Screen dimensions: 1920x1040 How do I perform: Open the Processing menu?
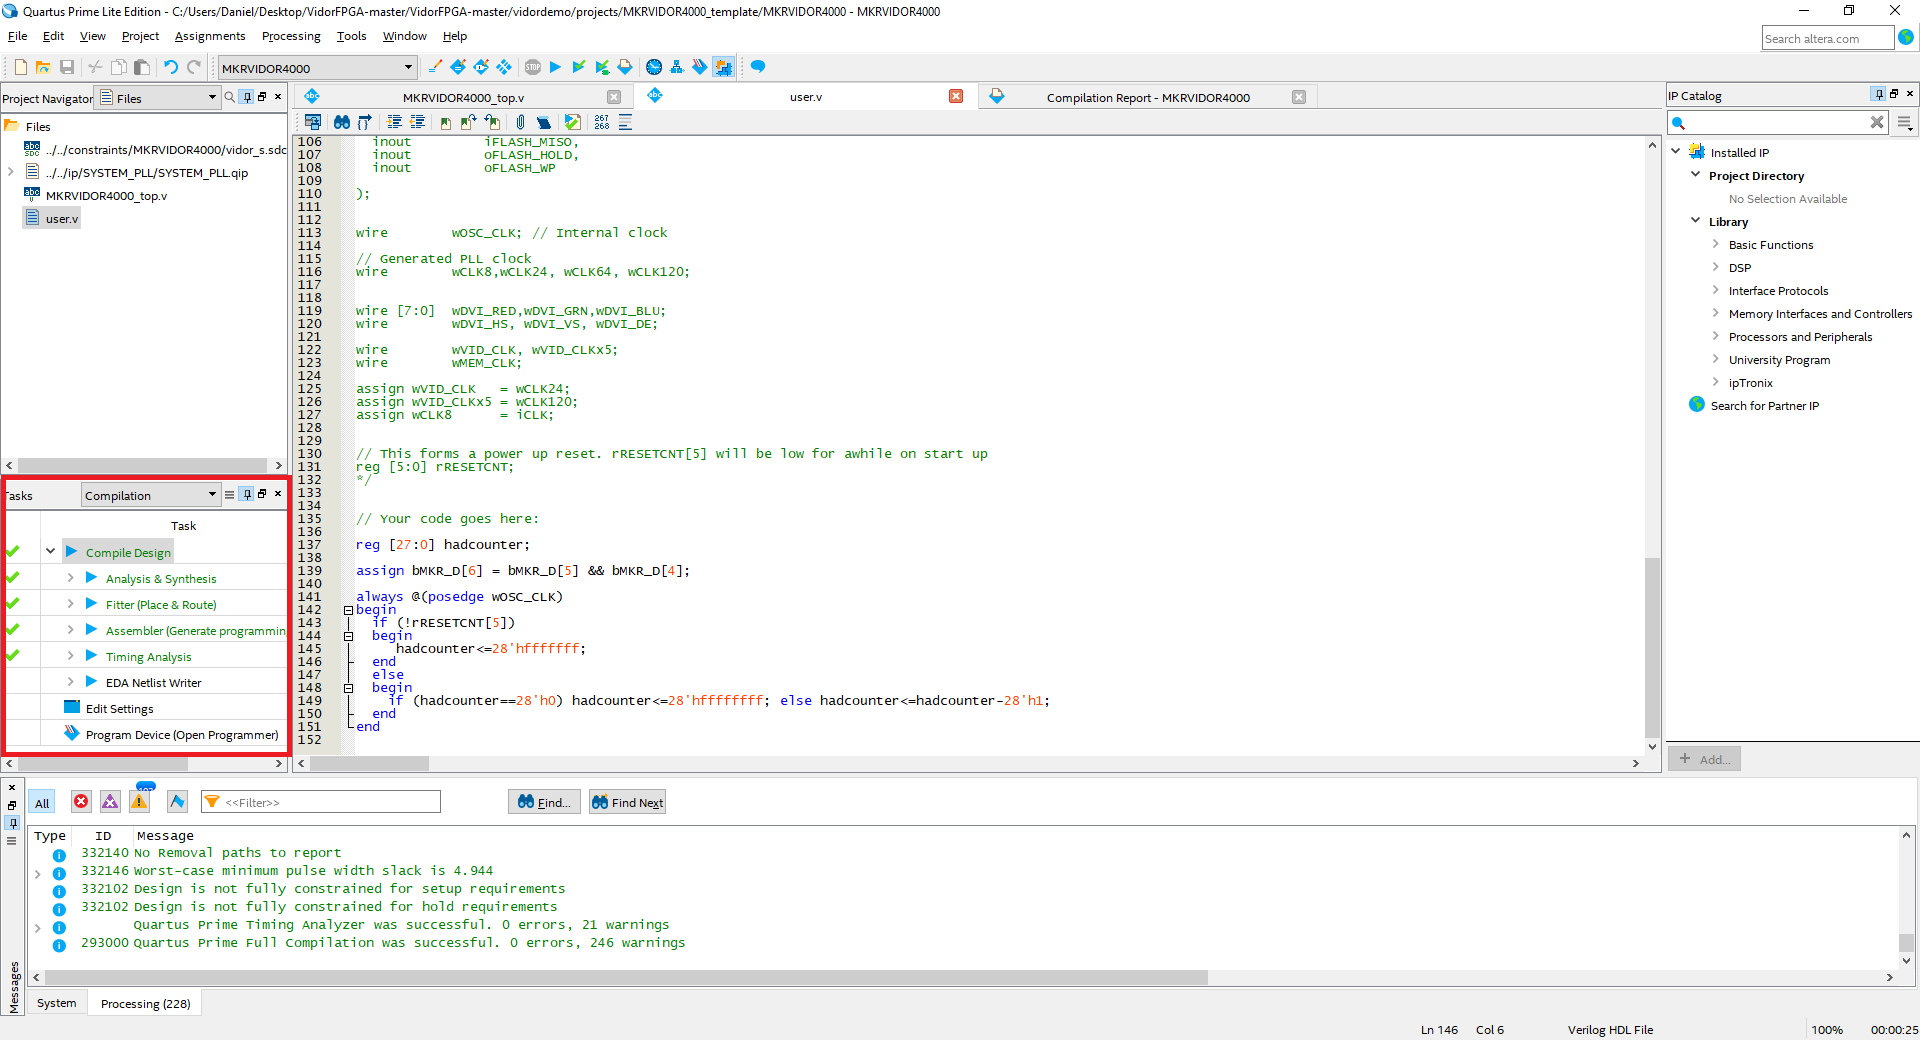click(x=290, y=36)
